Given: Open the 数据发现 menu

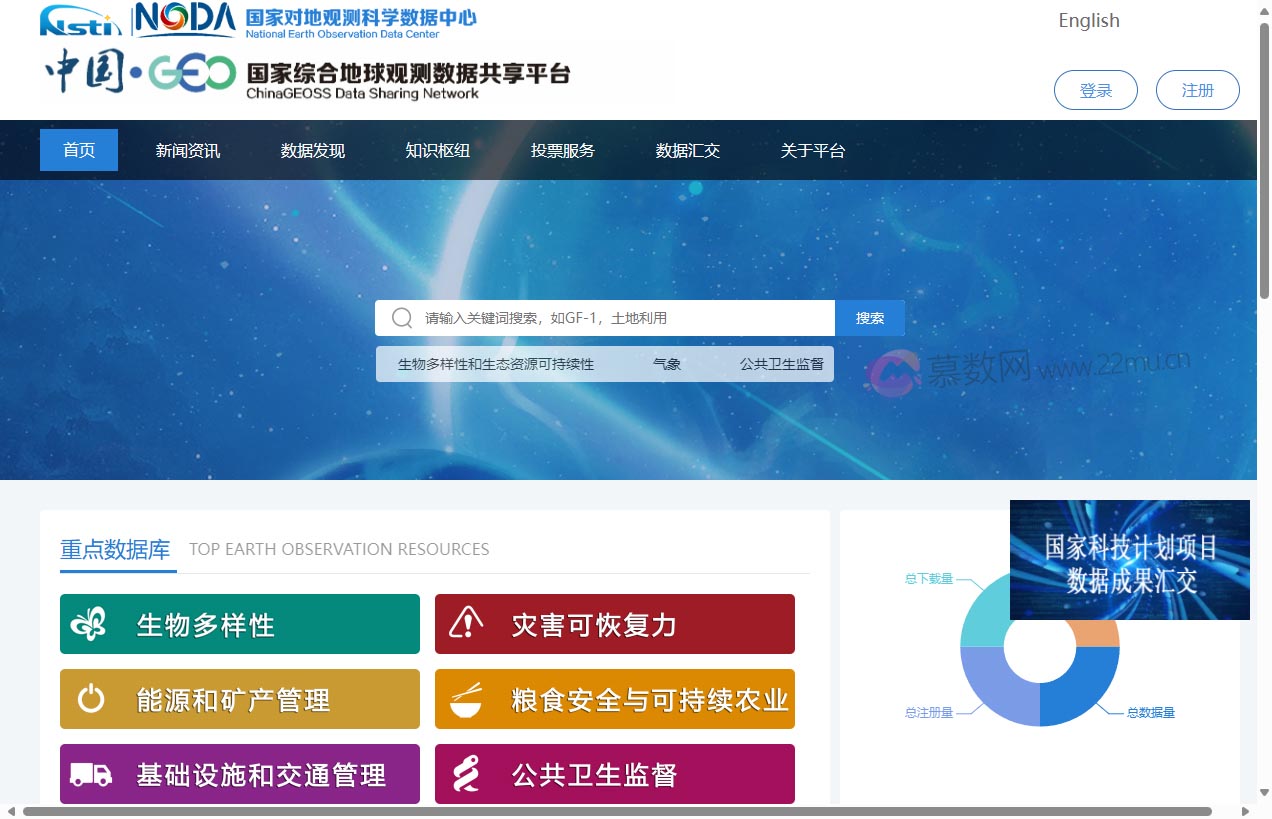Looking at the screenshot, I should pyautogui.click(x=312, y=150).
